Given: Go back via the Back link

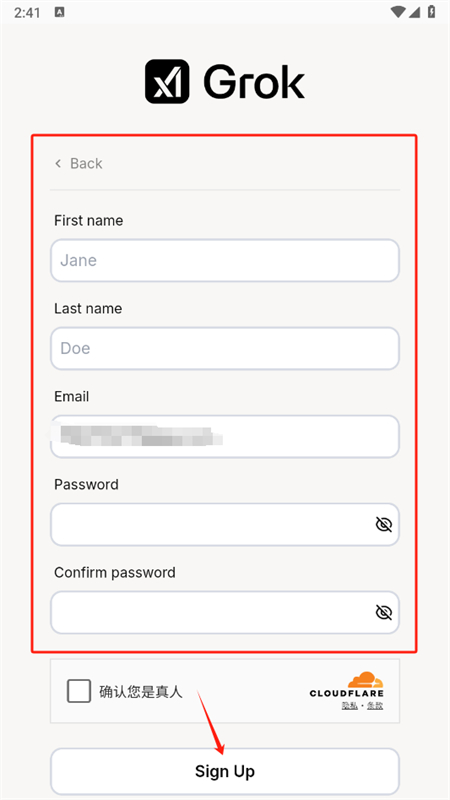Looking at the screenshot, I should pyautogui.click(x=79, y=163).
